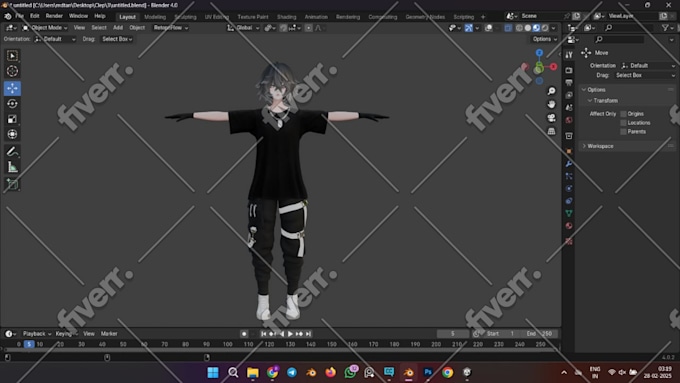Switch to wireframe viewport shading
Image resolution: width=680 pixels, height=383 pixels.
tap(519, 28)
